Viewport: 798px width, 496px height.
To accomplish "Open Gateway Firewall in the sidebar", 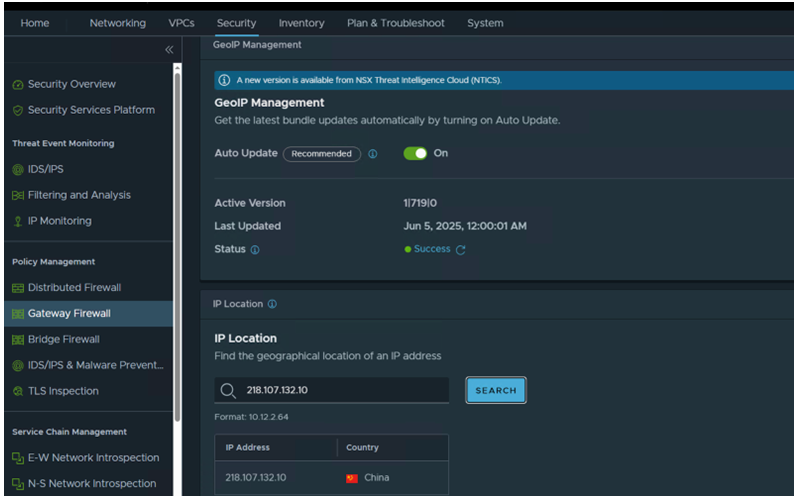I will [69, 314].
